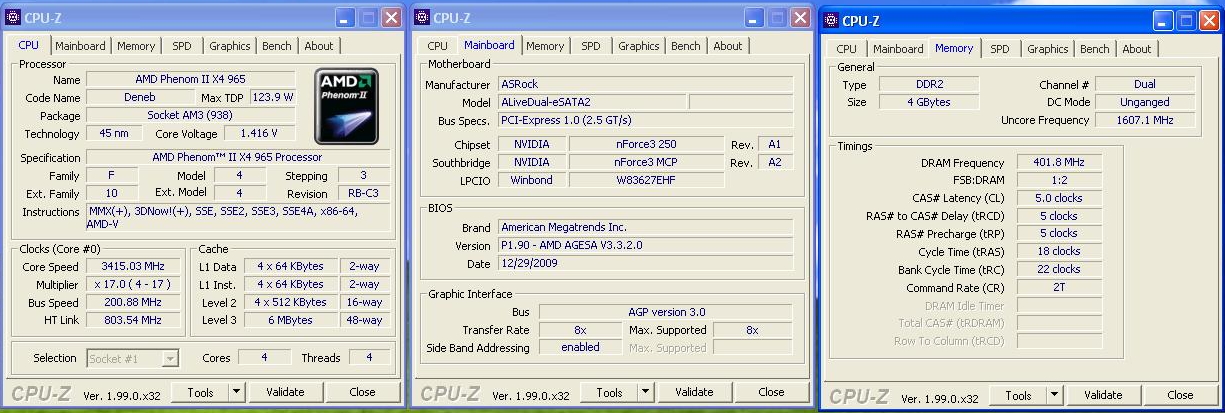Viewport: 1225px width, 413px height.
Task: Click the CPU-Z app icon in the middle window title bar
Action: (421, 18)
